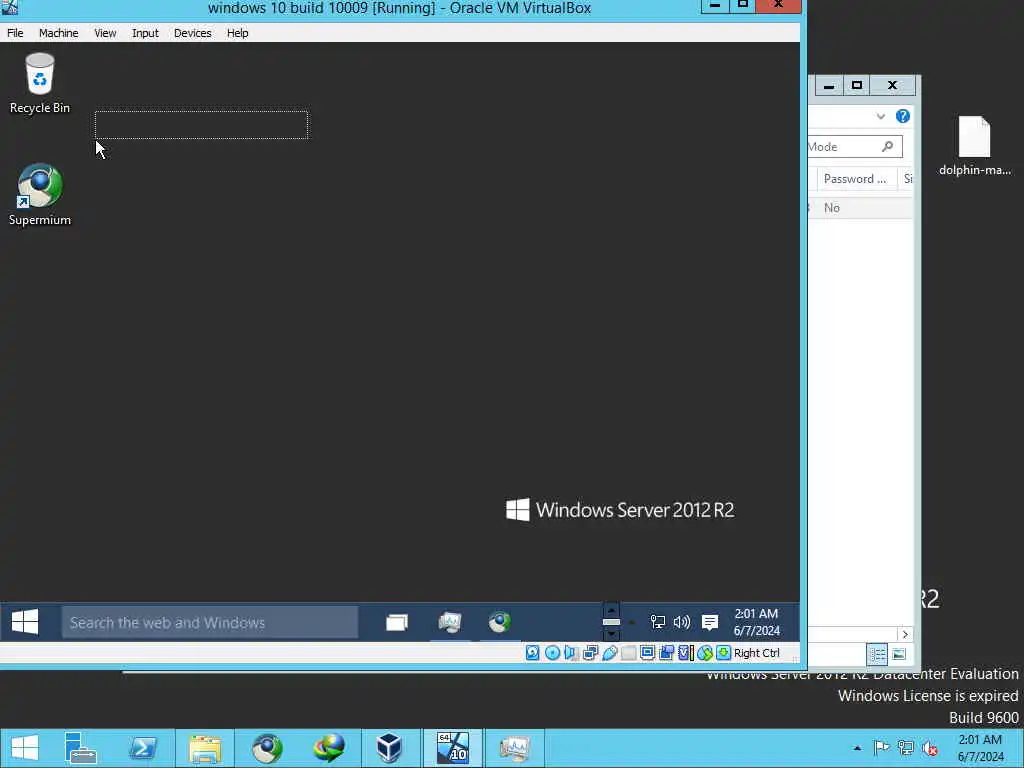
Task: Open the Input menu
Action: pos(145,33)
